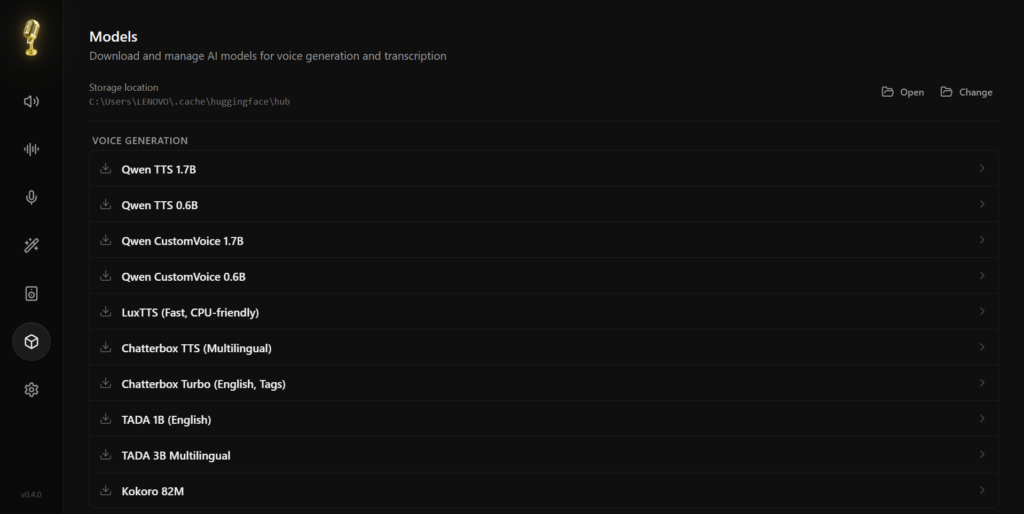Click download icon for Qwen TTS 1.7B

coord(105,169)
